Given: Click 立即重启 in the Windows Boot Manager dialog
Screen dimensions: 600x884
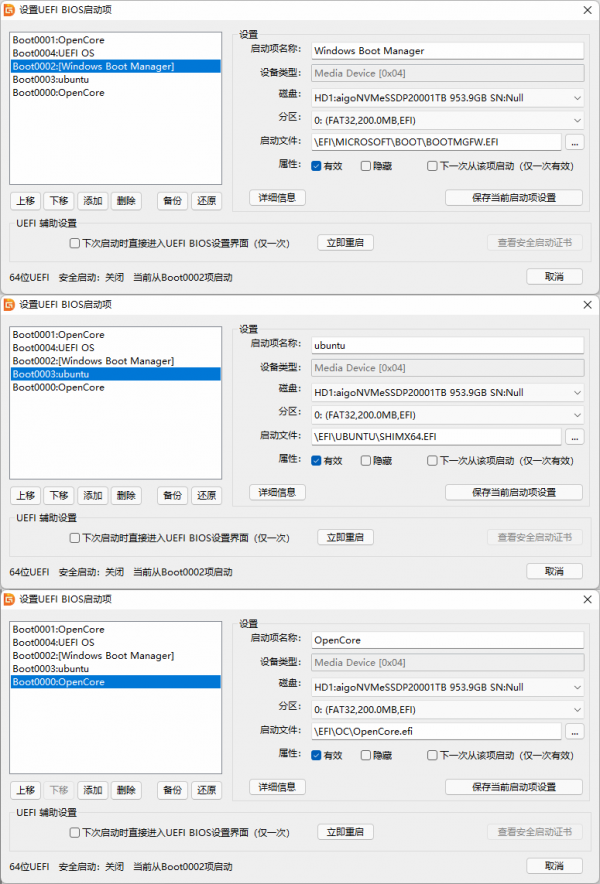Looking at the screenshot, I should pyautogui.click(x=345, y=243).
